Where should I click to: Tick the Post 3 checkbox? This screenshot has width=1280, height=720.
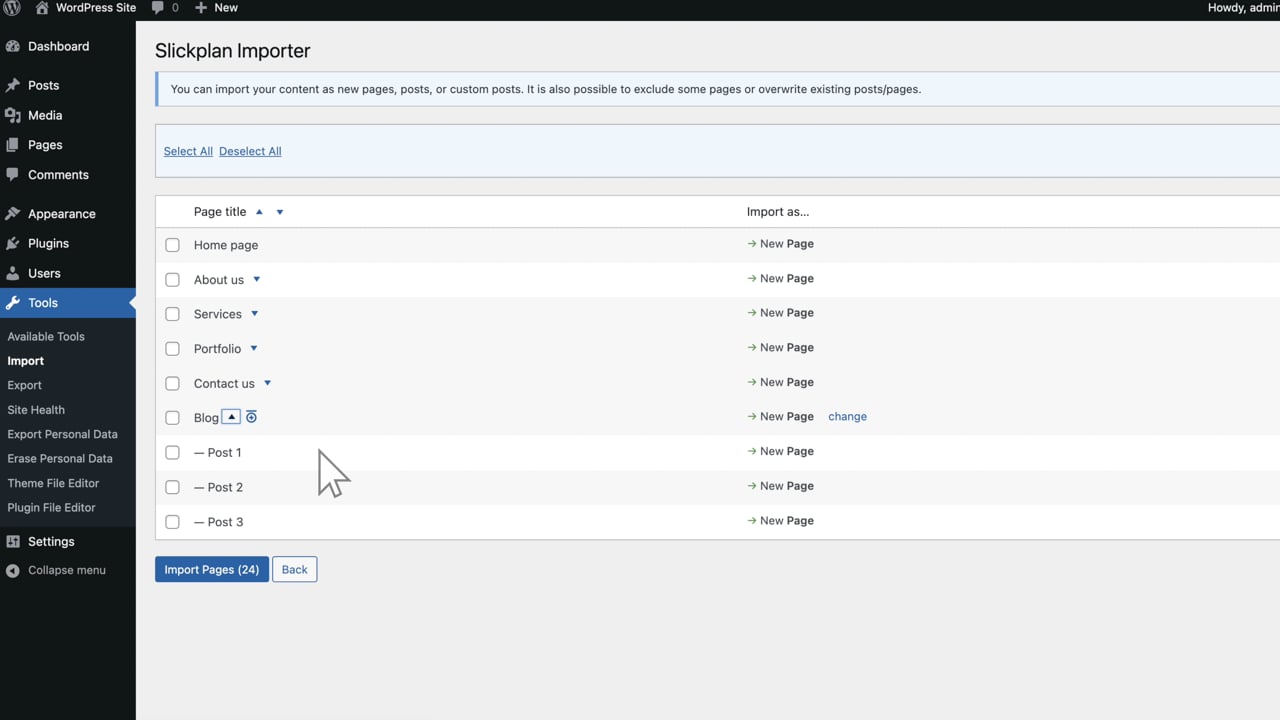(172, 522)
